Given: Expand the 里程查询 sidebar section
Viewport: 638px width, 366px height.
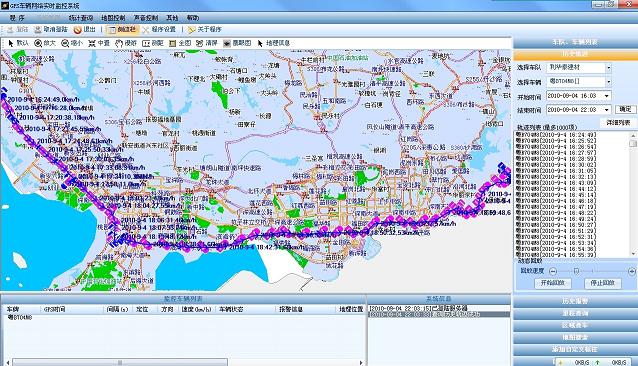Looking at the screenshot, I should (x=575, y=313).
